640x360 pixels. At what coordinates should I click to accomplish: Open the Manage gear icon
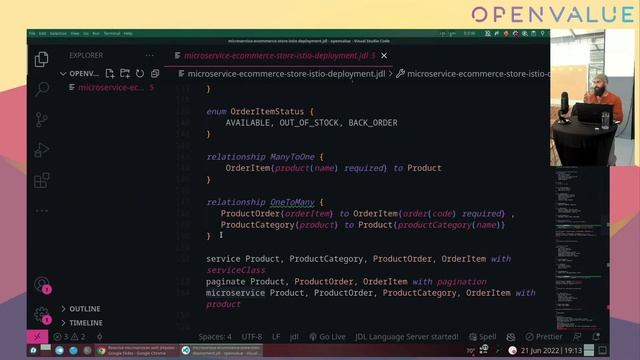pos(42,315)
